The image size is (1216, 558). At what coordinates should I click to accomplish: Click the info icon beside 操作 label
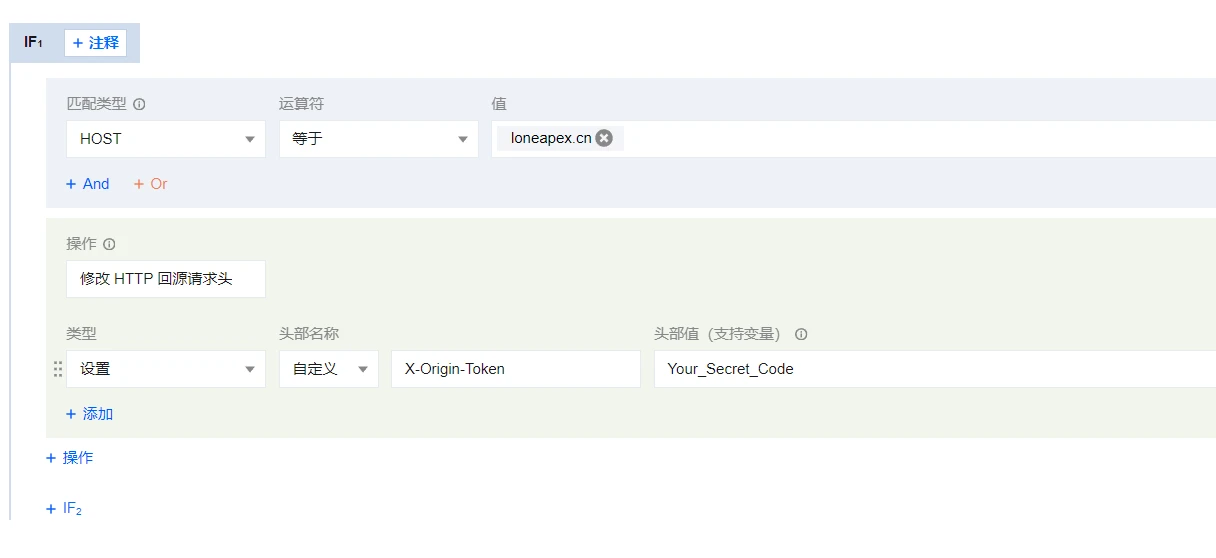pyautogui.click(x=109, y=244)
